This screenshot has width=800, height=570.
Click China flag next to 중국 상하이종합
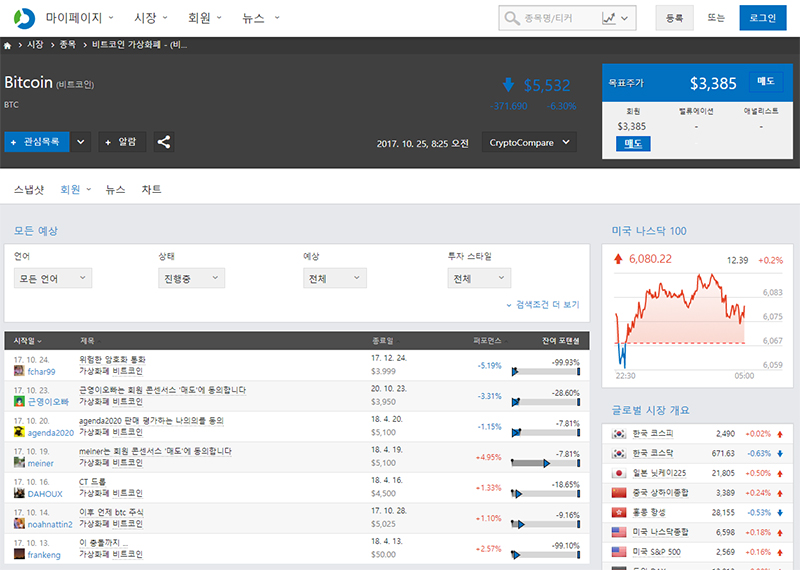pyautogui.click(x=618, y=493)
